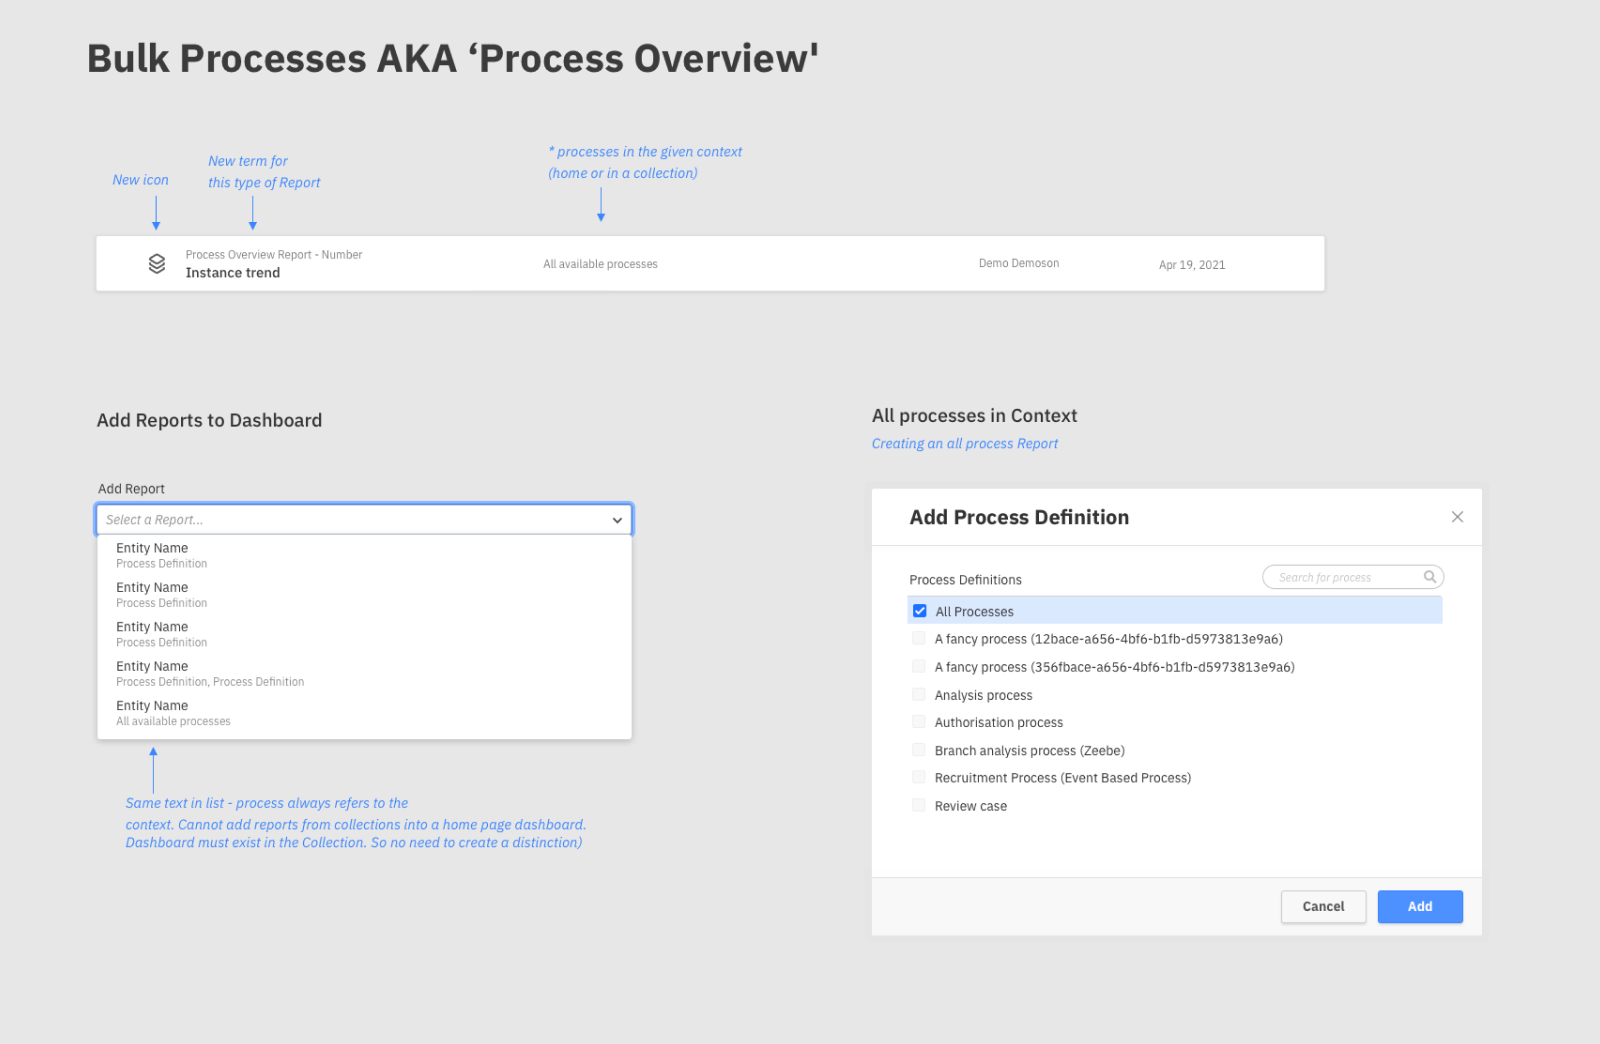The height and width of the screenshot is (1044, 1600).
Task: Click the Cancel button
Action: pyautogui.click(x=1323, y=906)
